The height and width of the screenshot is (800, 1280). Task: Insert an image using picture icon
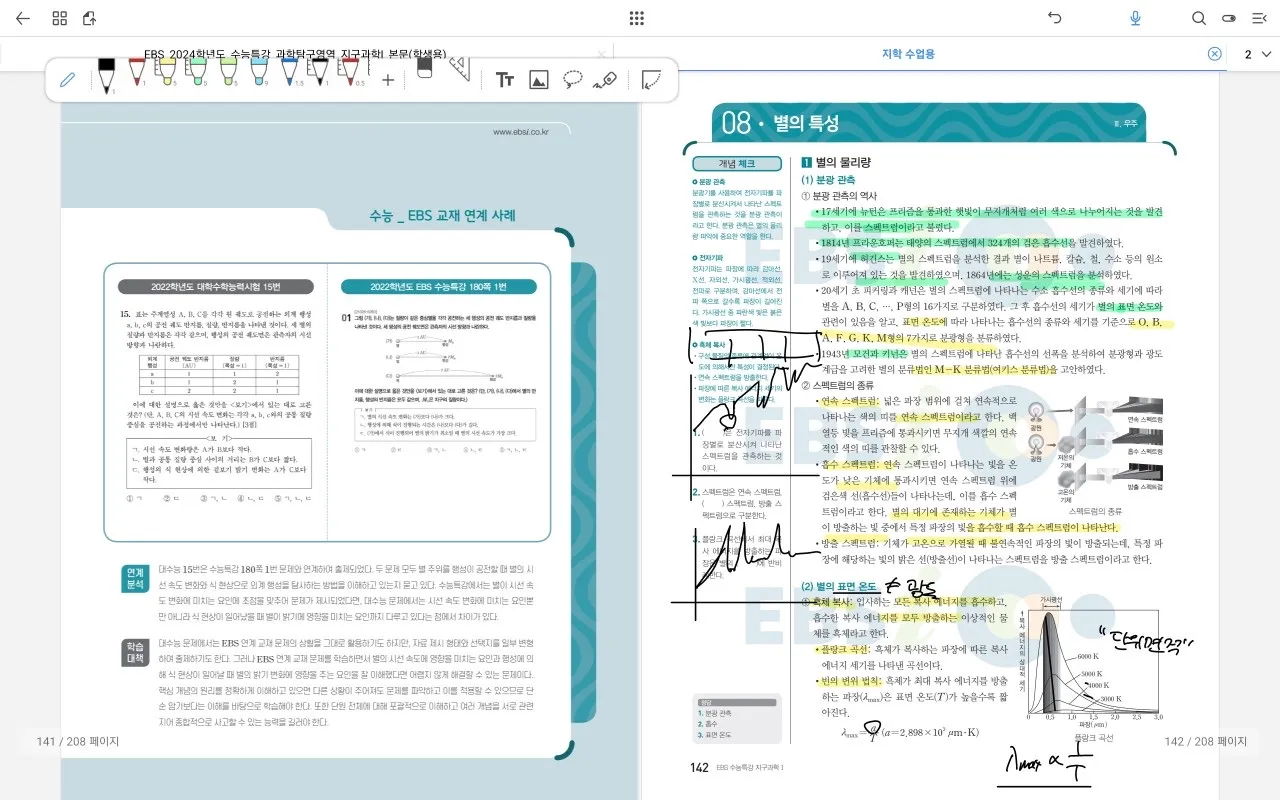pos(538,80)
